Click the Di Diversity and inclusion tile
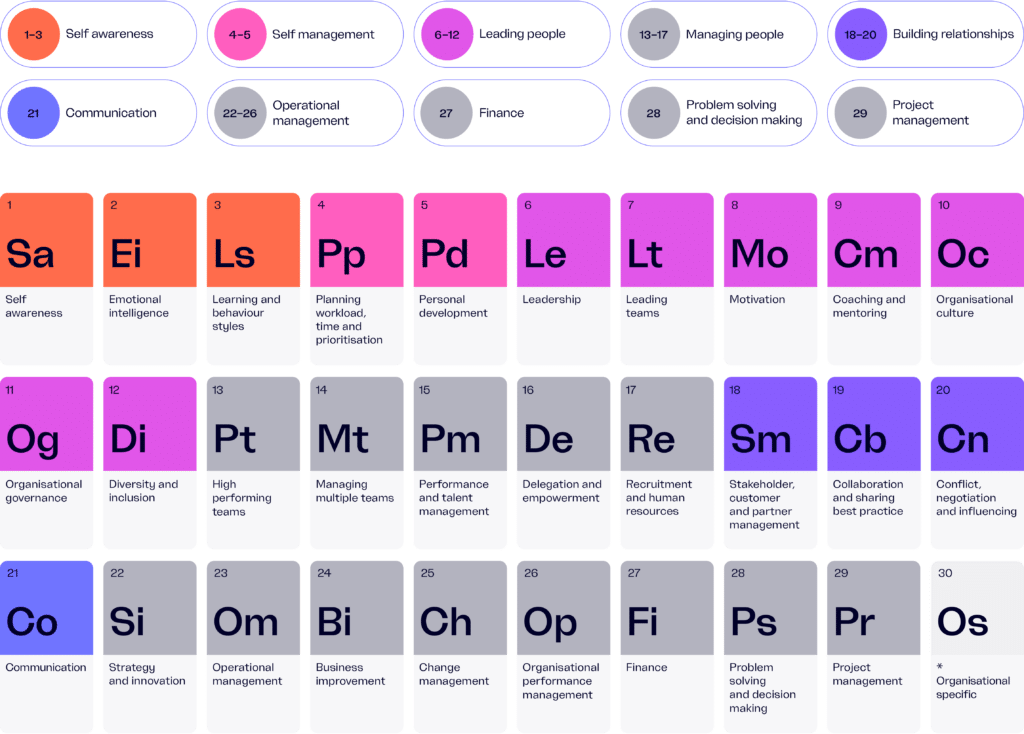 click(x=150, y=462)
